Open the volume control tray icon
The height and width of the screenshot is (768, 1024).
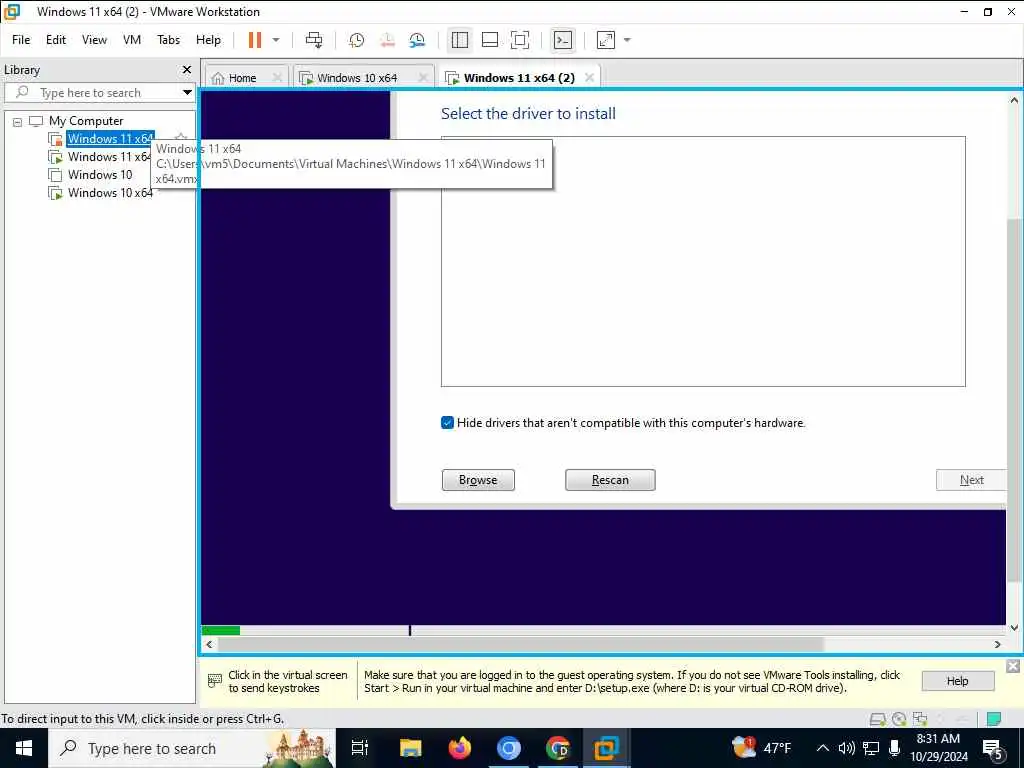click(x=846, y=748)
